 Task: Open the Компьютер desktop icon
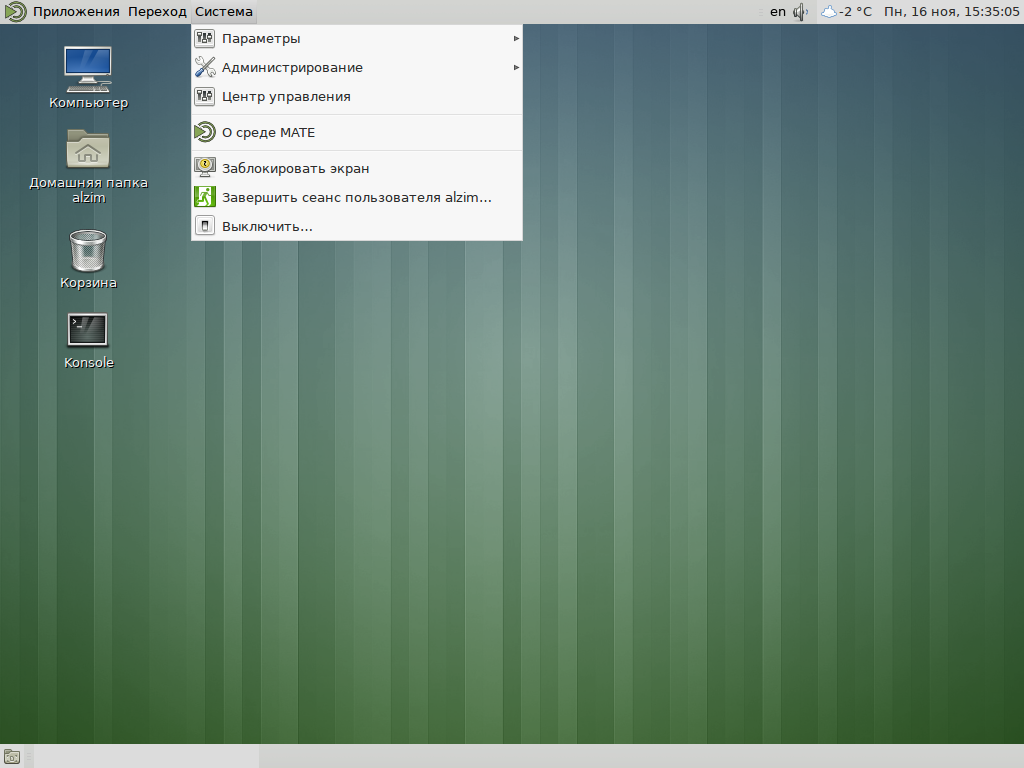(x=88, y=68)
